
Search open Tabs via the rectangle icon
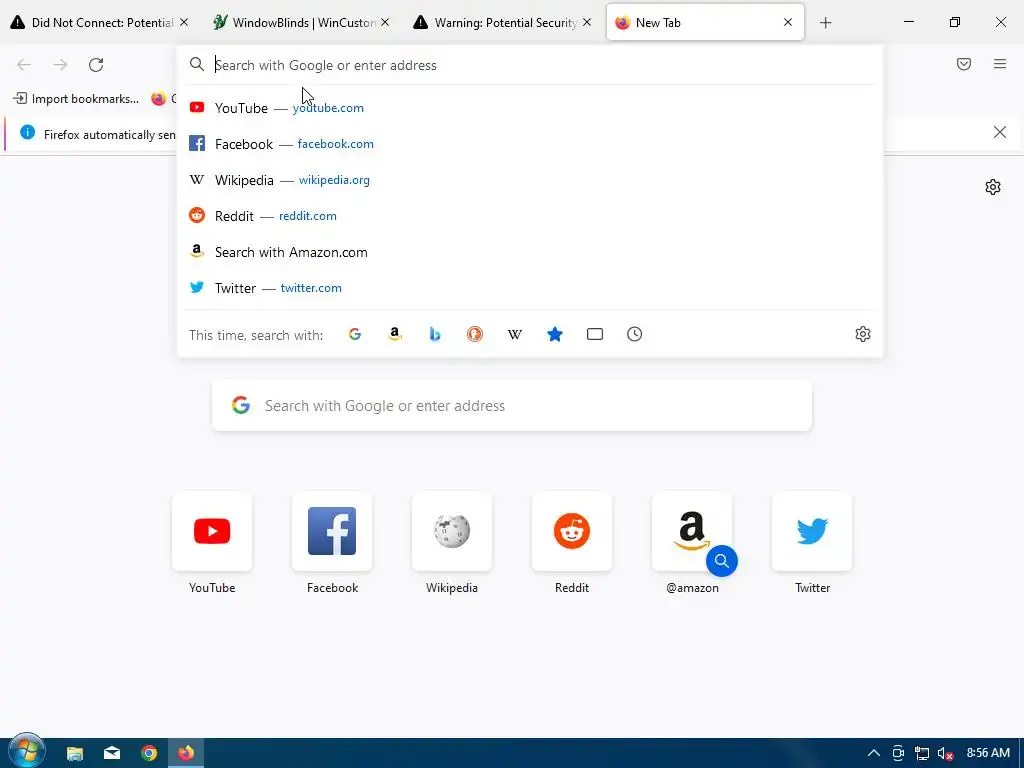595,334
